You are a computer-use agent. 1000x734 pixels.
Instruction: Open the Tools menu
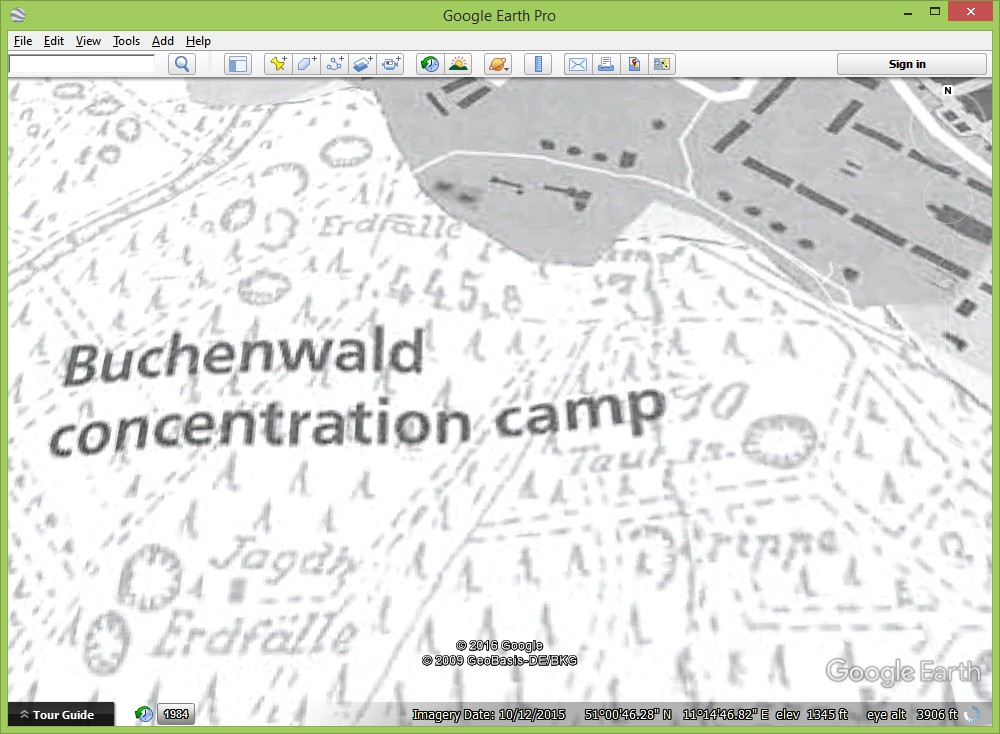tap(126, 41)
